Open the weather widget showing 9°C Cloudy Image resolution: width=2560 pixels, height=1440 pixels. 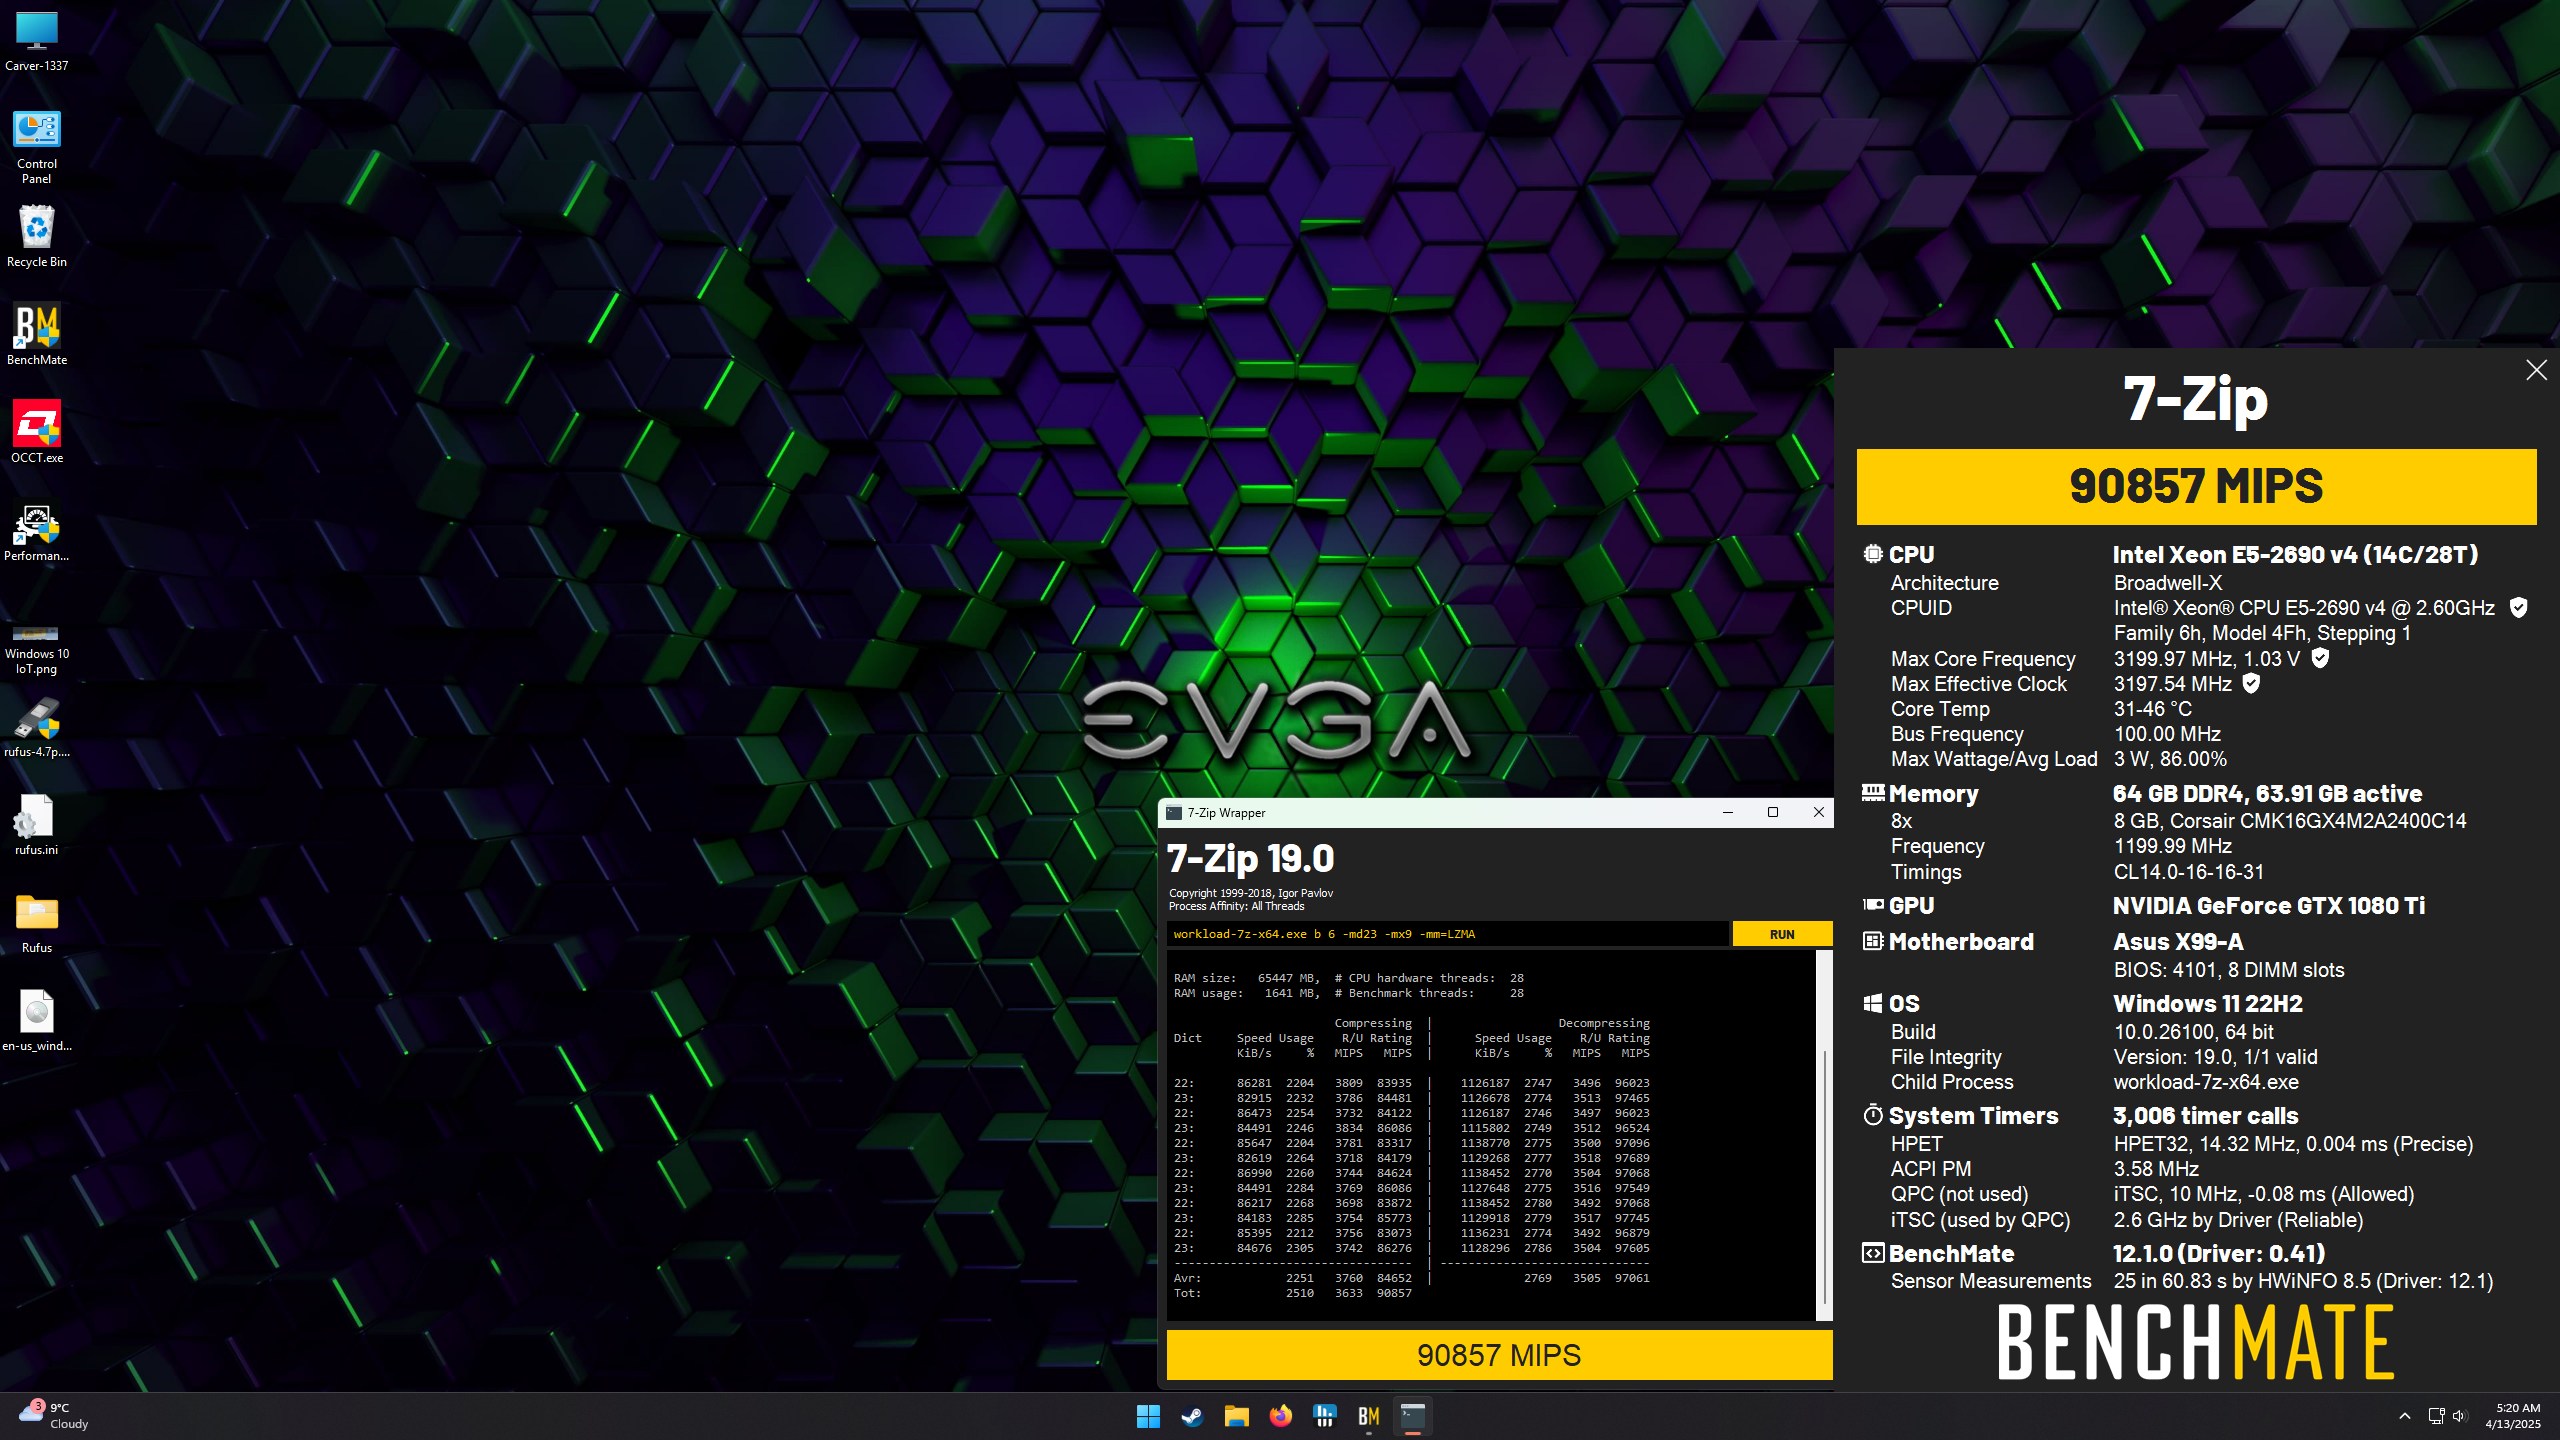(55, 1416)
